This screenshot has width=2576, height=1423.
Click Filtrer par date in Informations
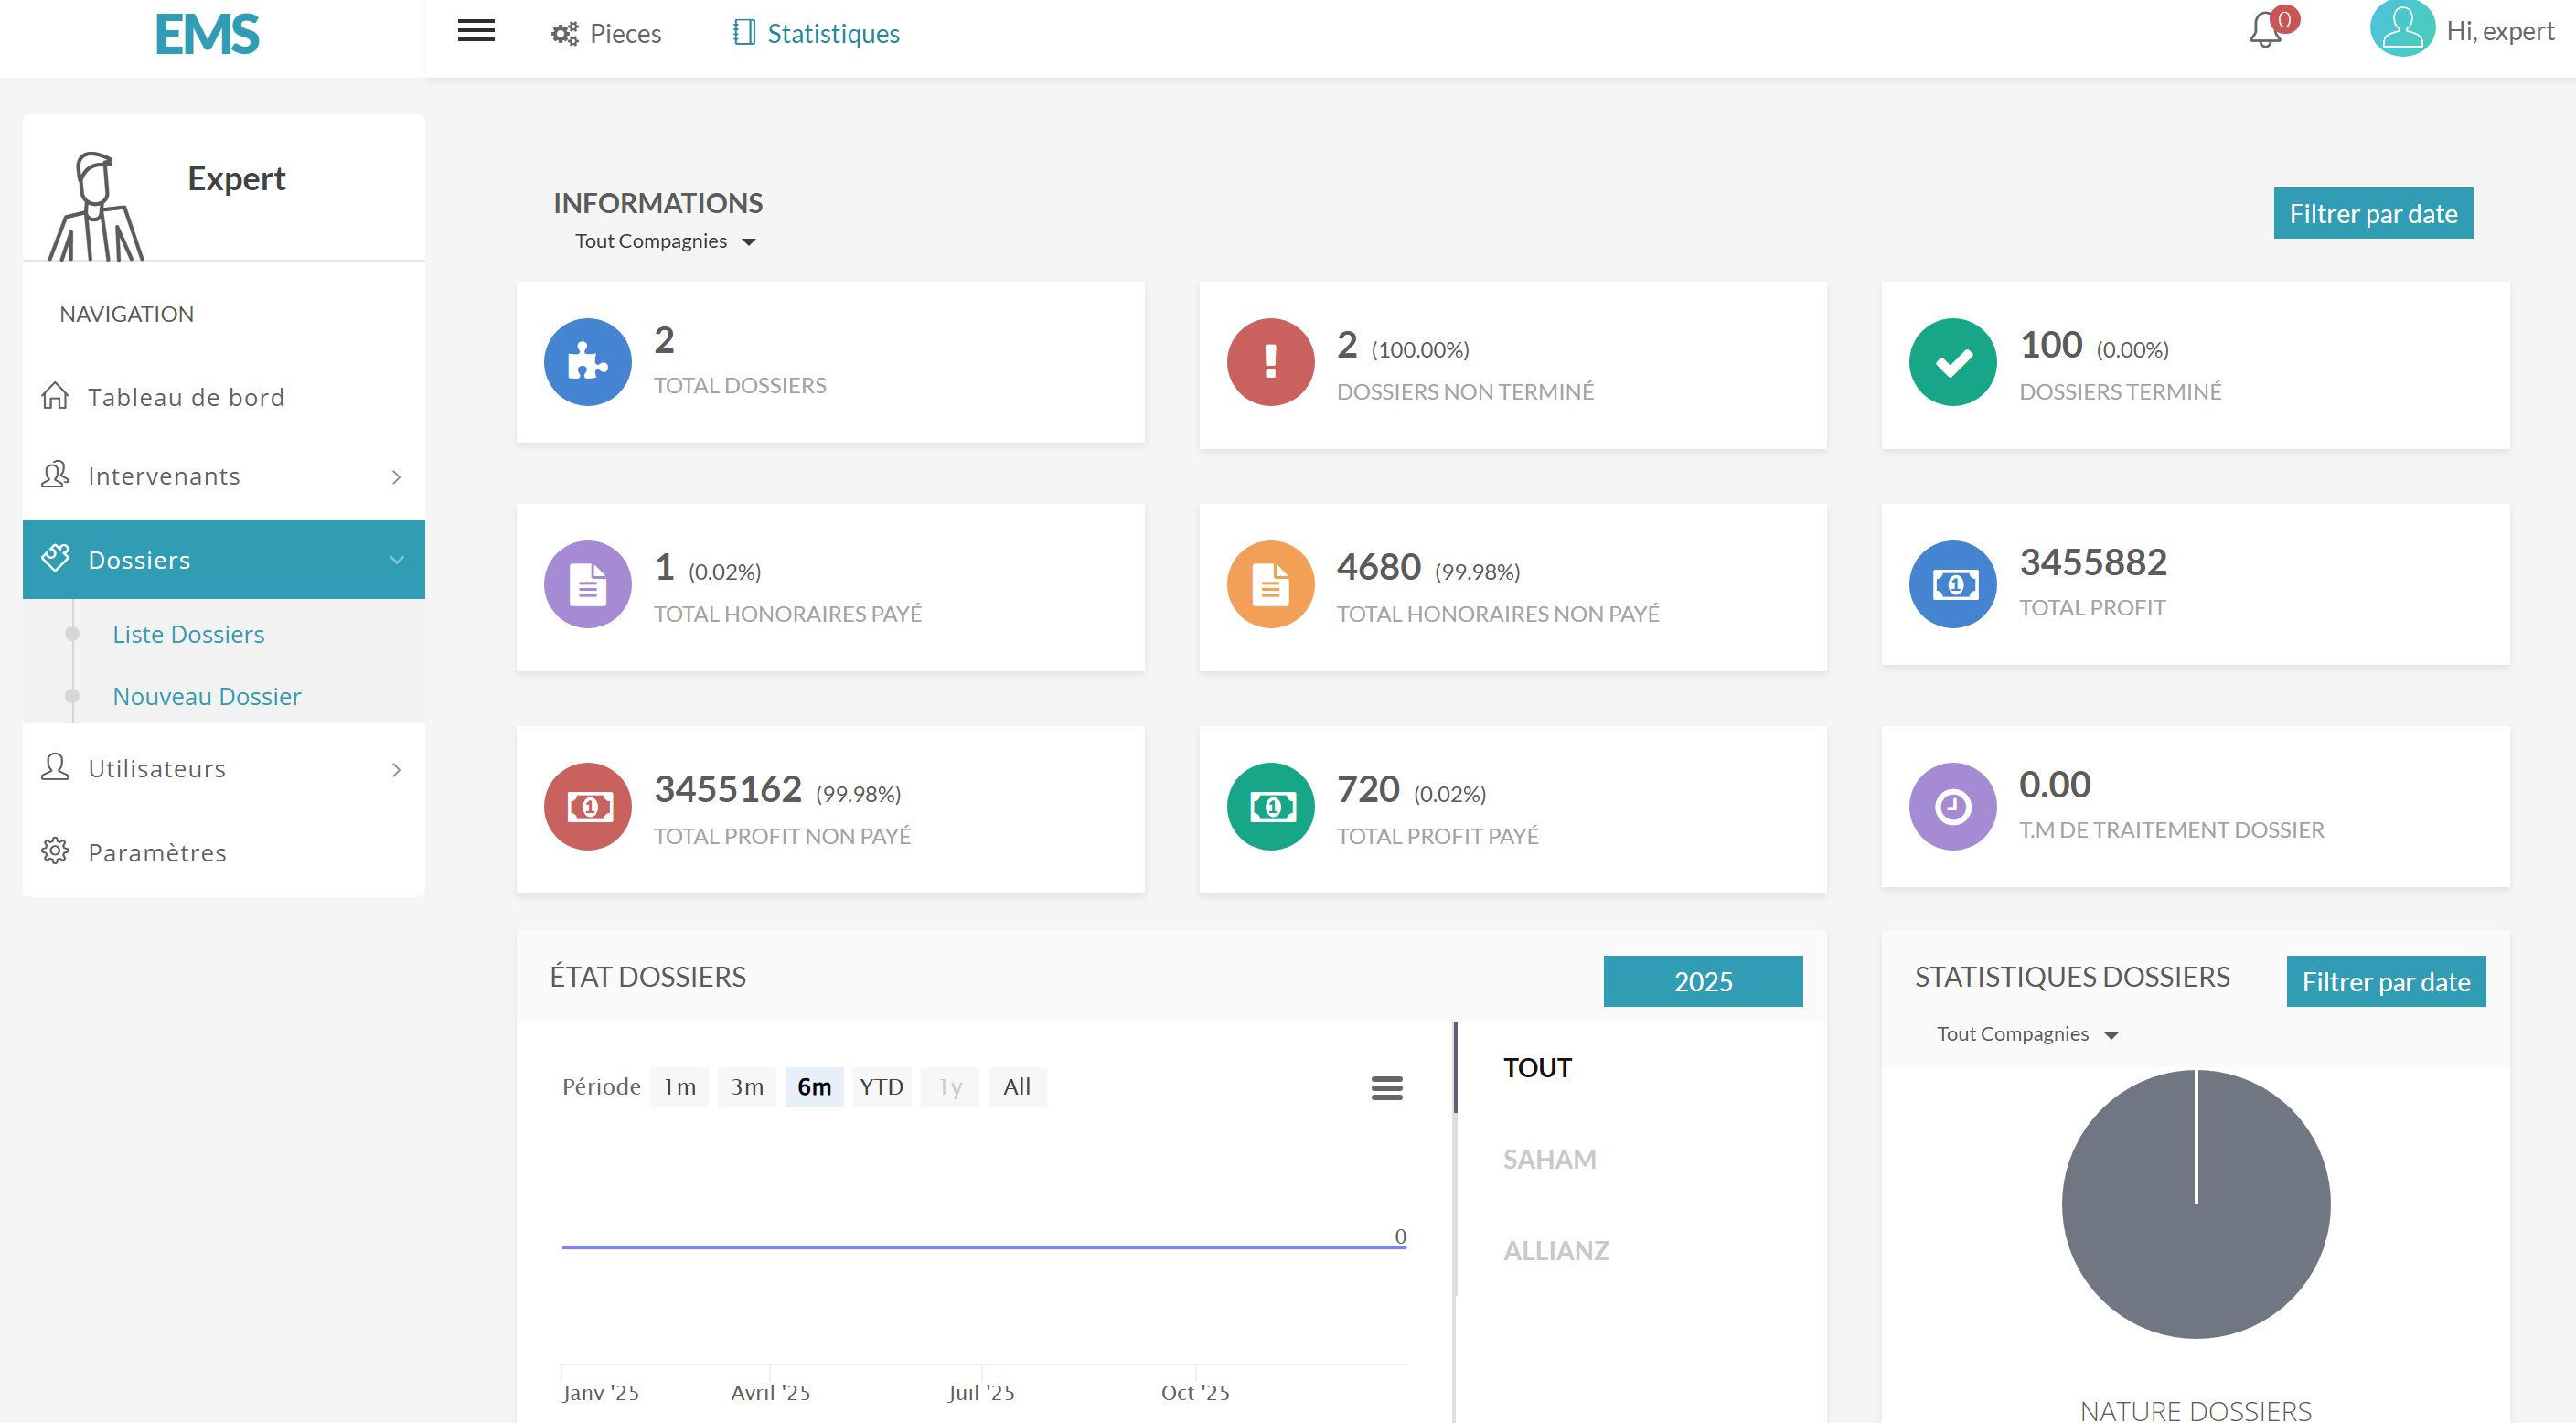2372,213
